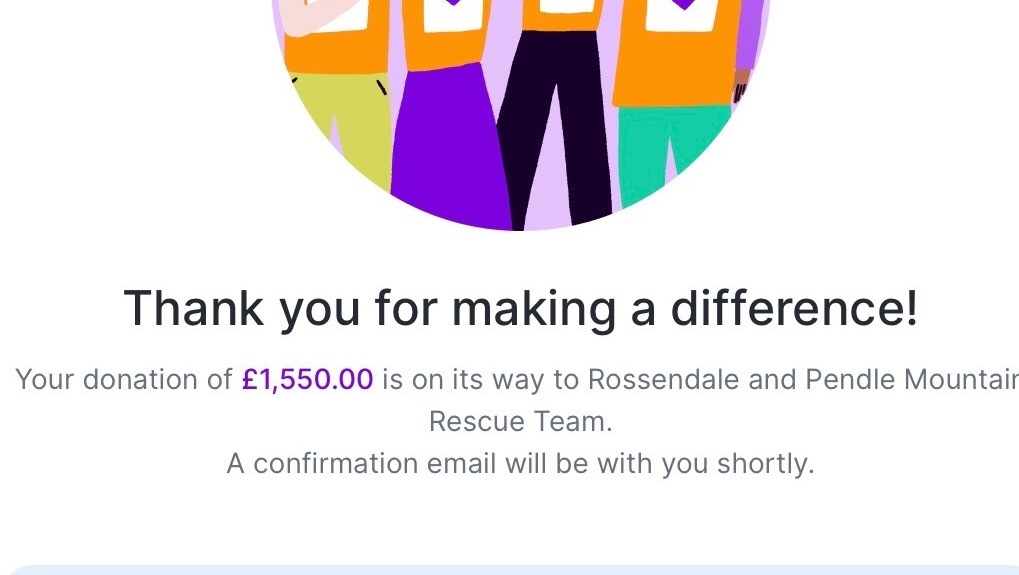The width and height of the screenshot is (1019, 575).
Task: Click the 'Thank you for making a difference!' heading
Action: click(521, 308)
